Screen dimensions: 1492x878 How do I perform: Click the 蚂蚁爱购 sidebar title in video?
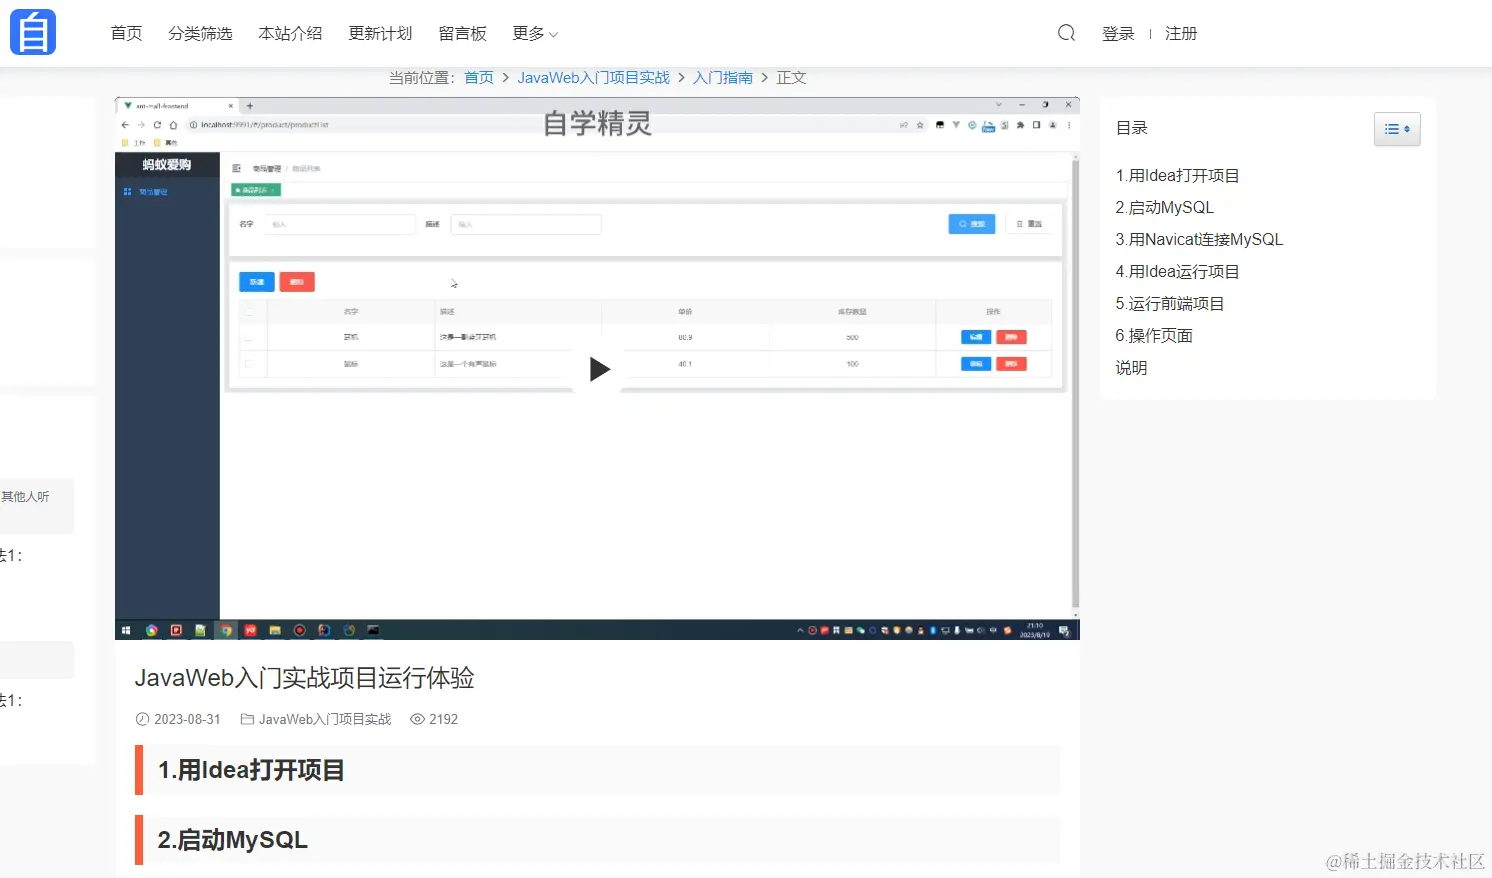click(167, 165)
